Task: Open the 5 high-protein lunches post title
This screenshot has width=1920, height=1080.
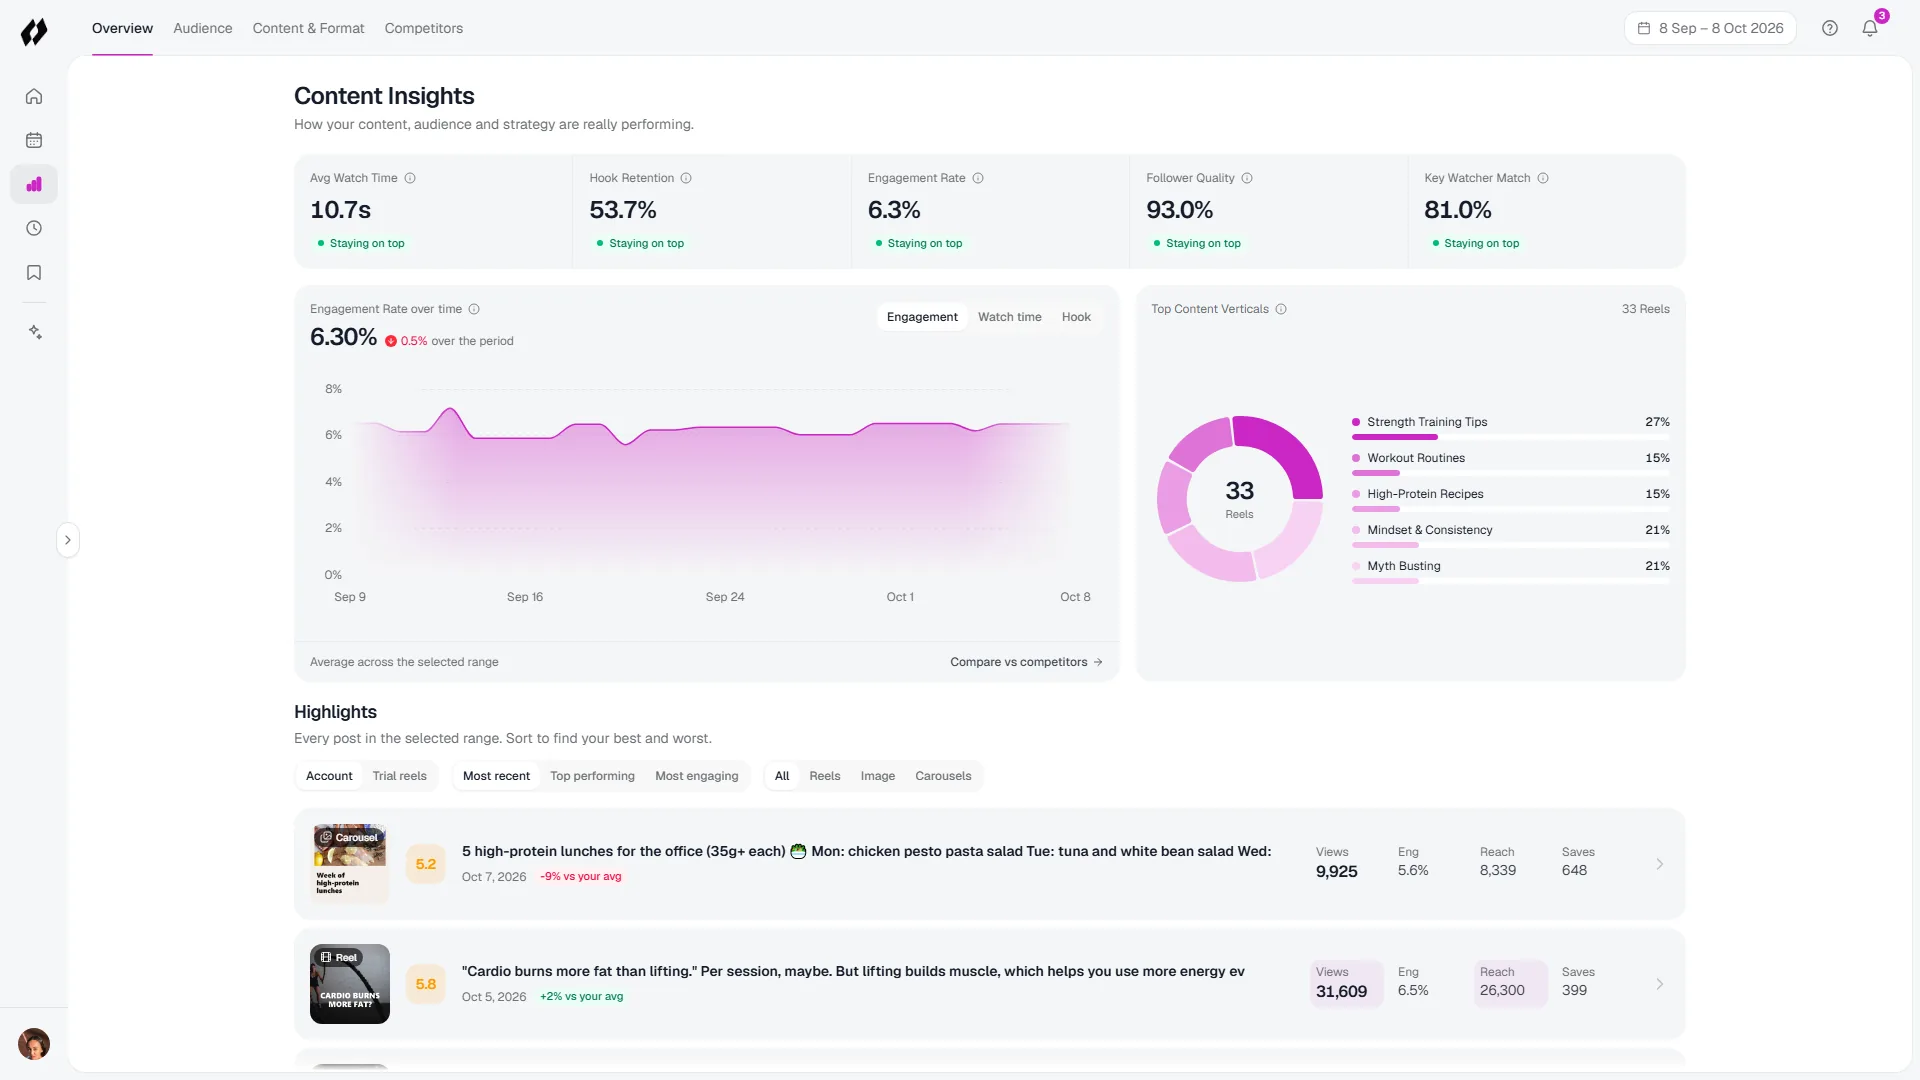Action: pos(866,851)
